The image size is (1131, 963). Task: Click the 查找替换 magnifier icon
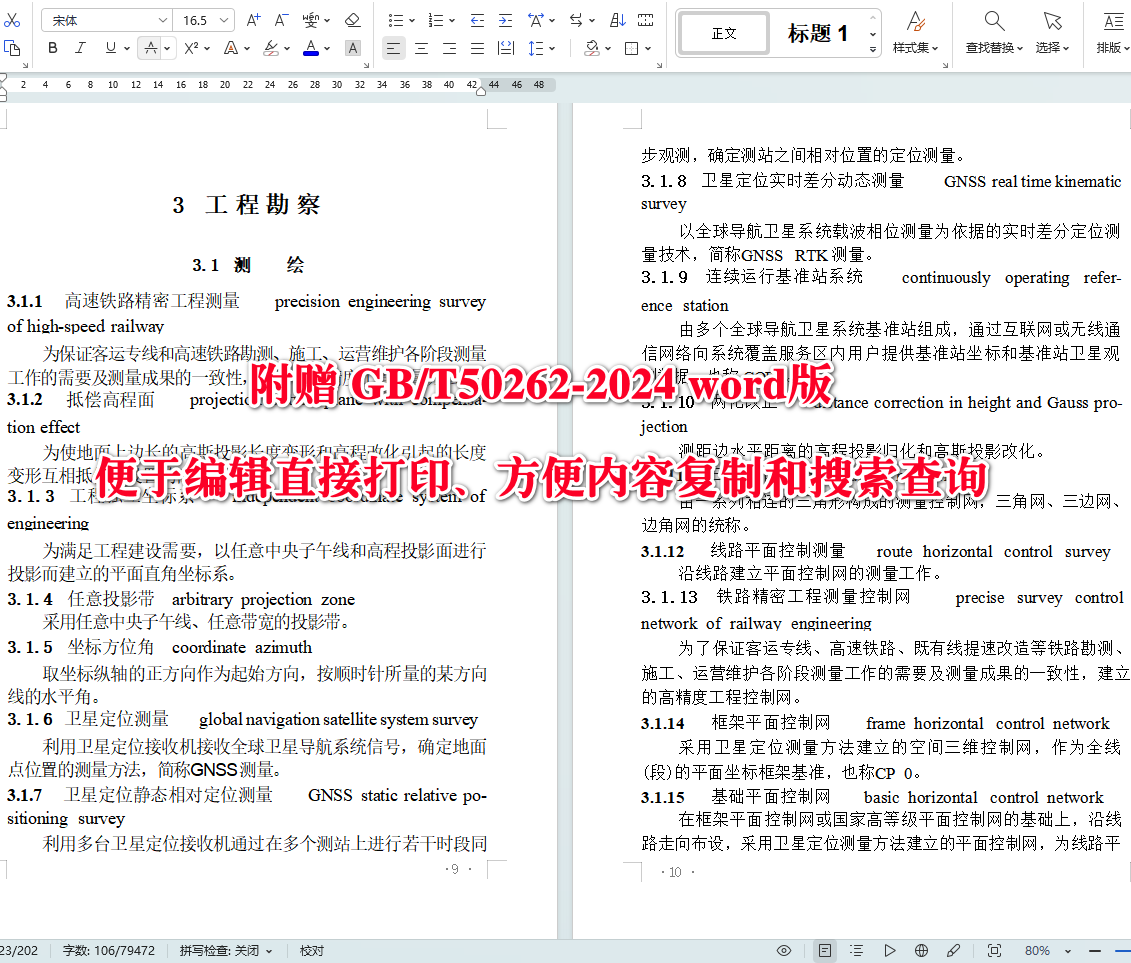coord(993,32)
